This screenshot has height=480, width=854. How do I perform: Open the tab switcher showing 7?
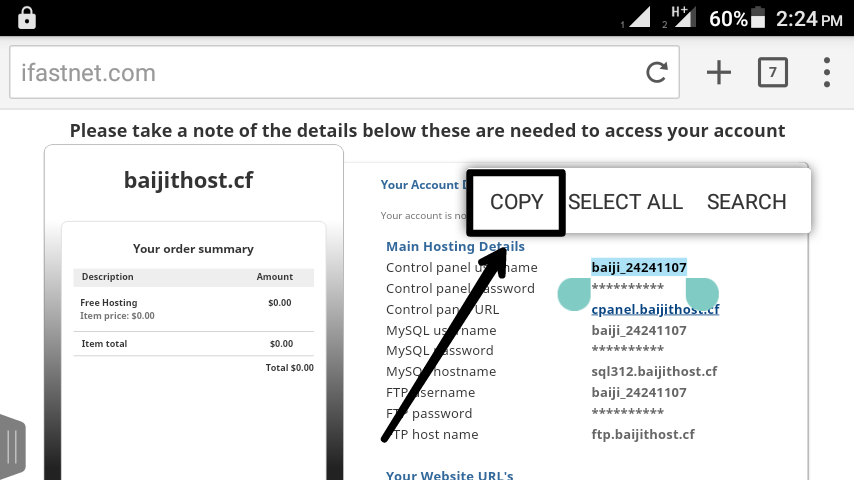click(772, 72)
